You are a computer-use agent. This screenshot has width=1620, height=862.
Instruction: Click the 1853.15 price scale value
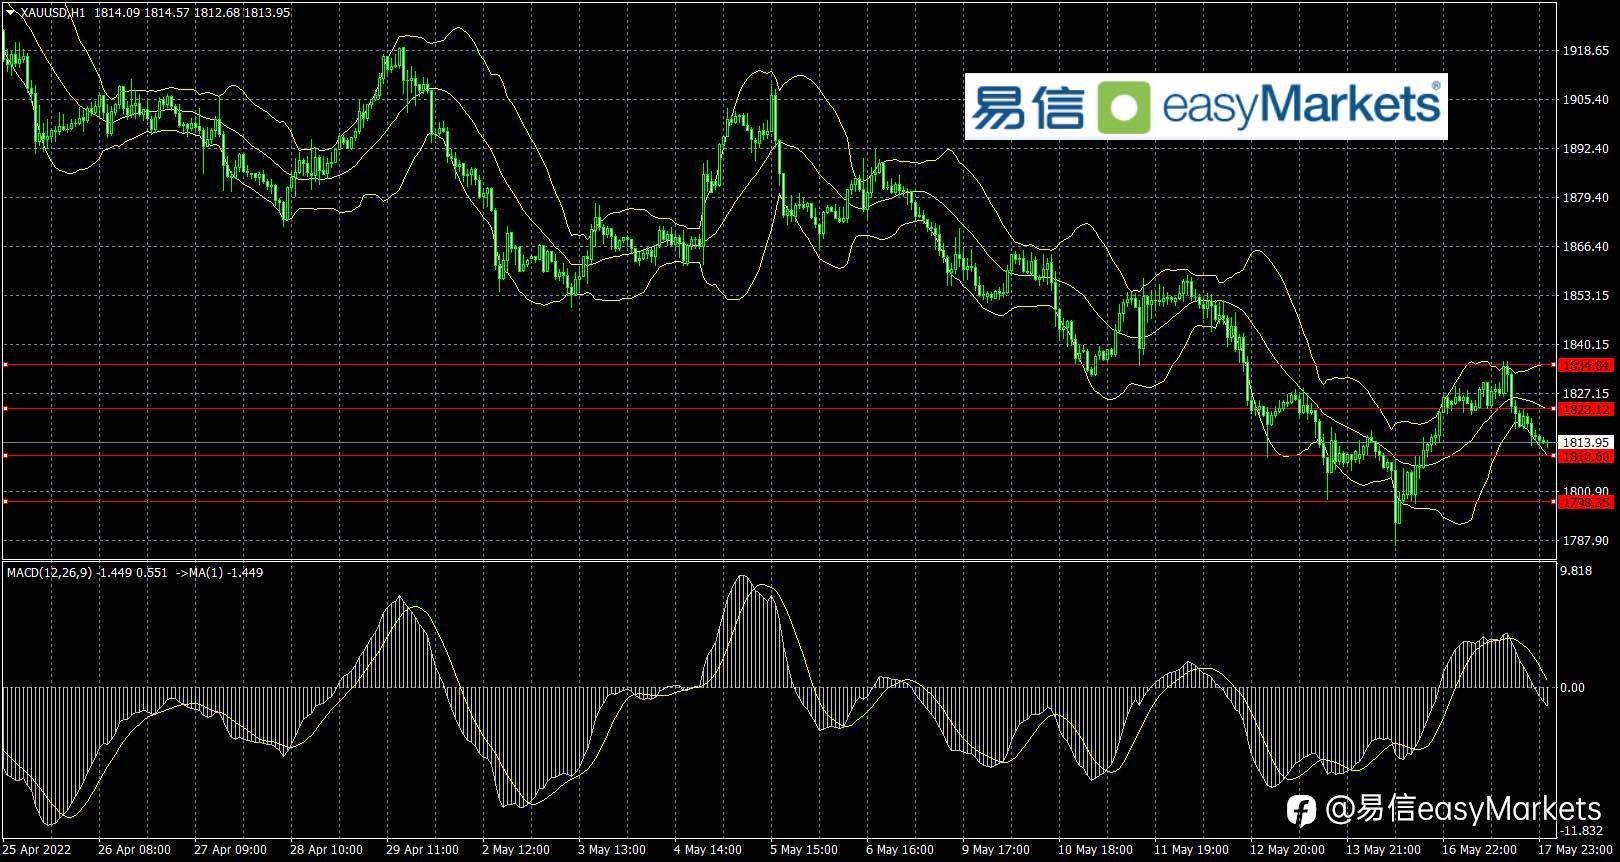point(1586,296)
